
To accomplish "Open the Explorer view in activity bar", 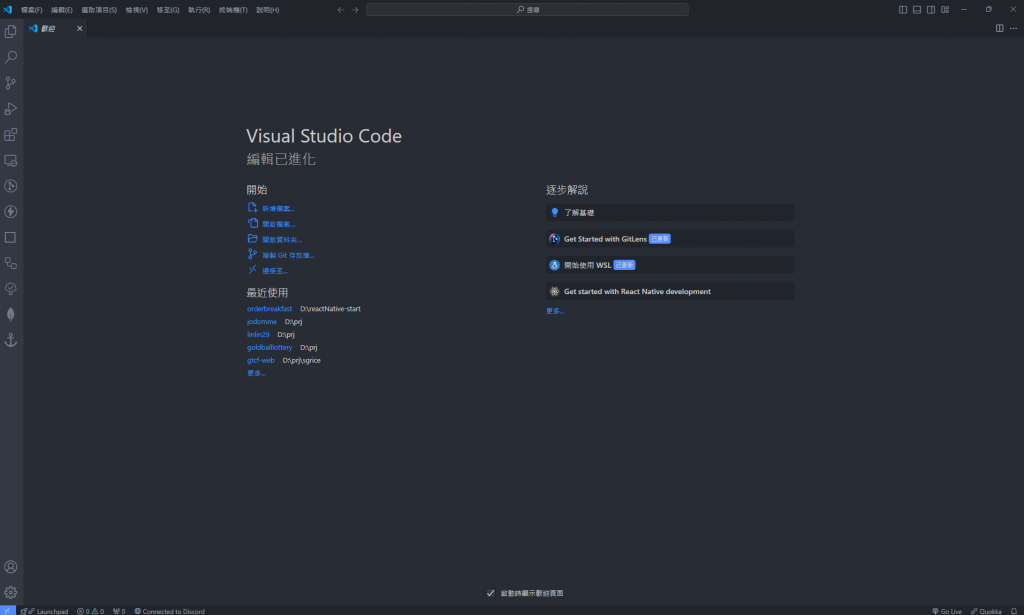I will pyautogui.click(x=10, y=31).
